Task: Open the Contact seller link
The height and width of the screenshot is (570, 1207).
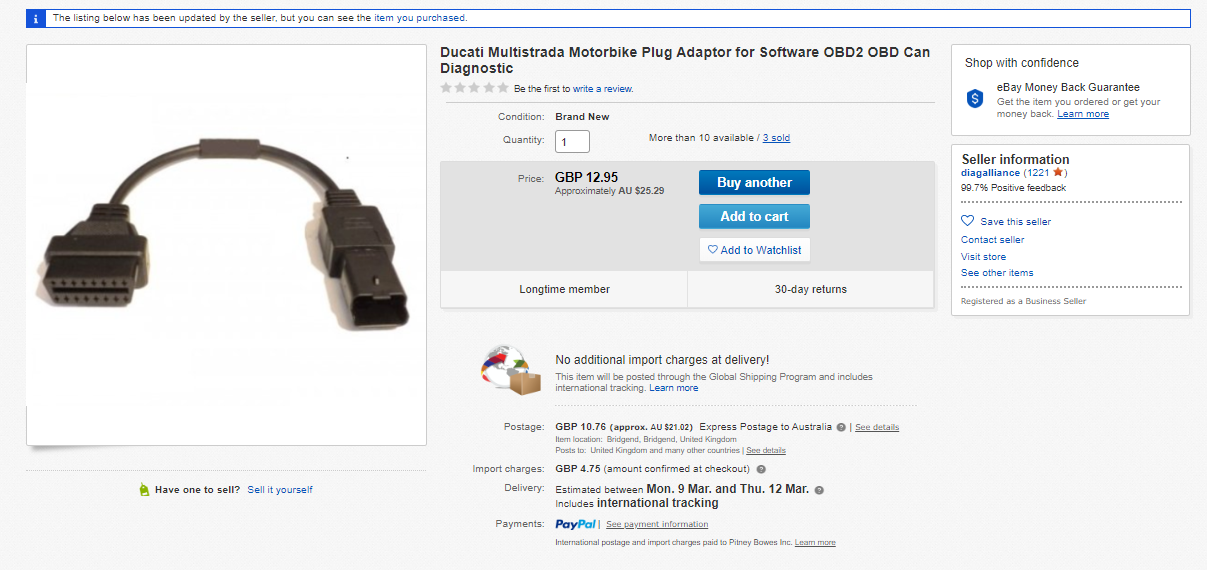Action: point(992,240)
